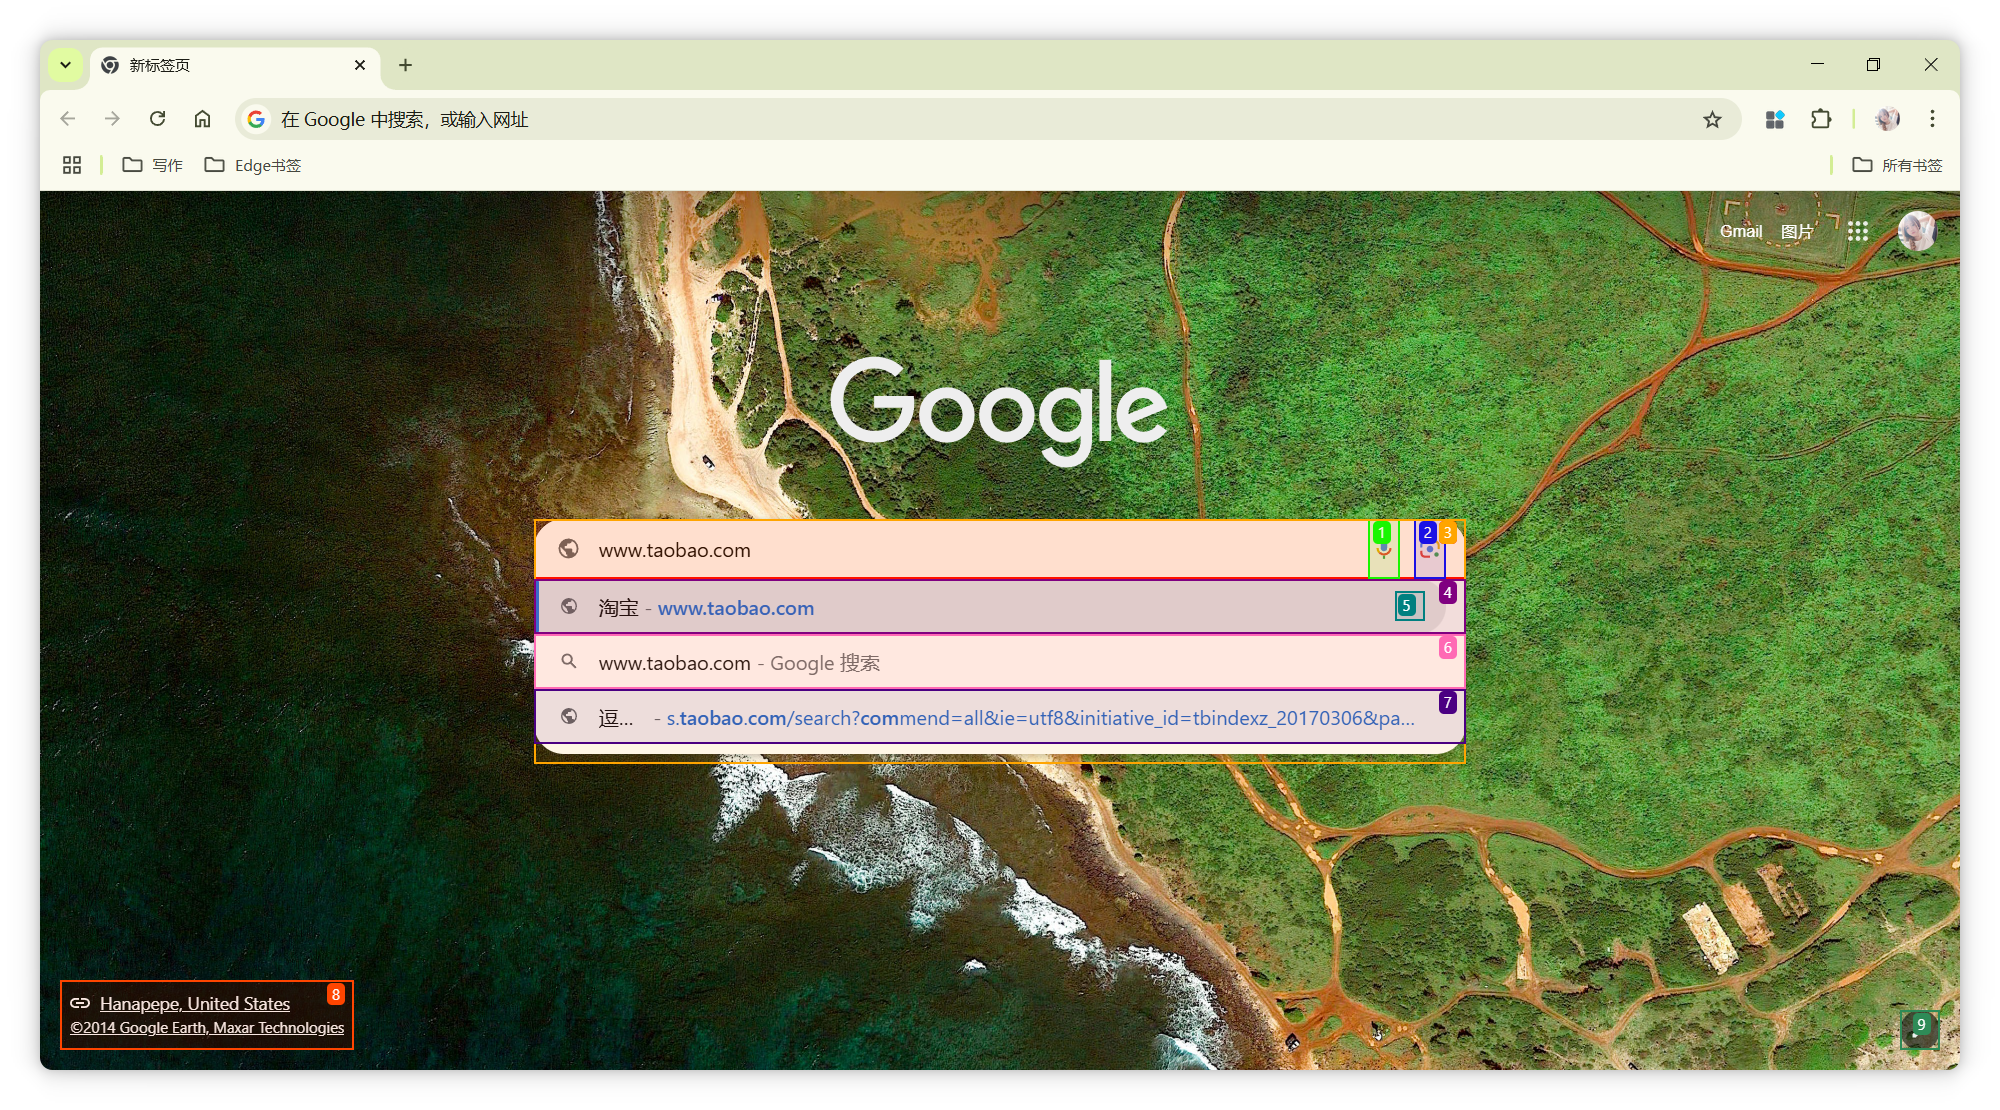Remove the 淘宝 suggestion with its X
This screenshot has width=2000, height=1110.
[x=1409, y=606]
